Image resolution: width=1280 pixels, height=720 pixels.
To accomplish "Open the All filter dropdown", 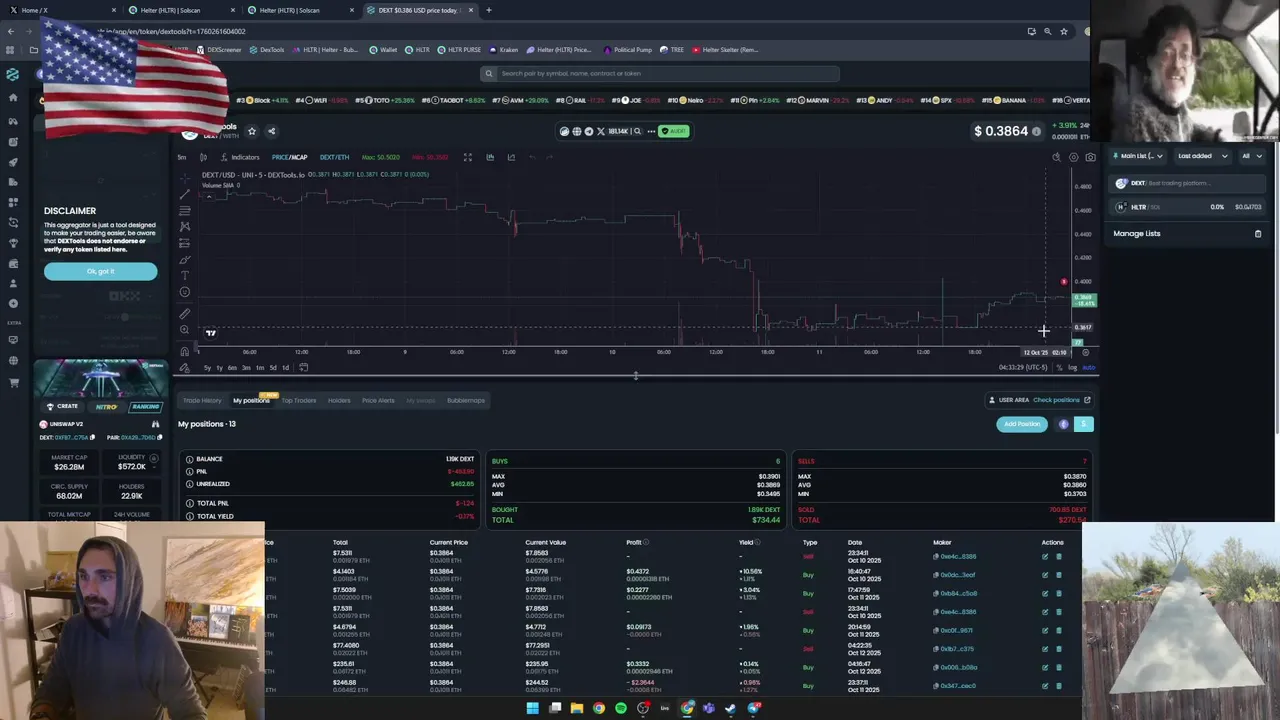I will [x=1251, y=156].
